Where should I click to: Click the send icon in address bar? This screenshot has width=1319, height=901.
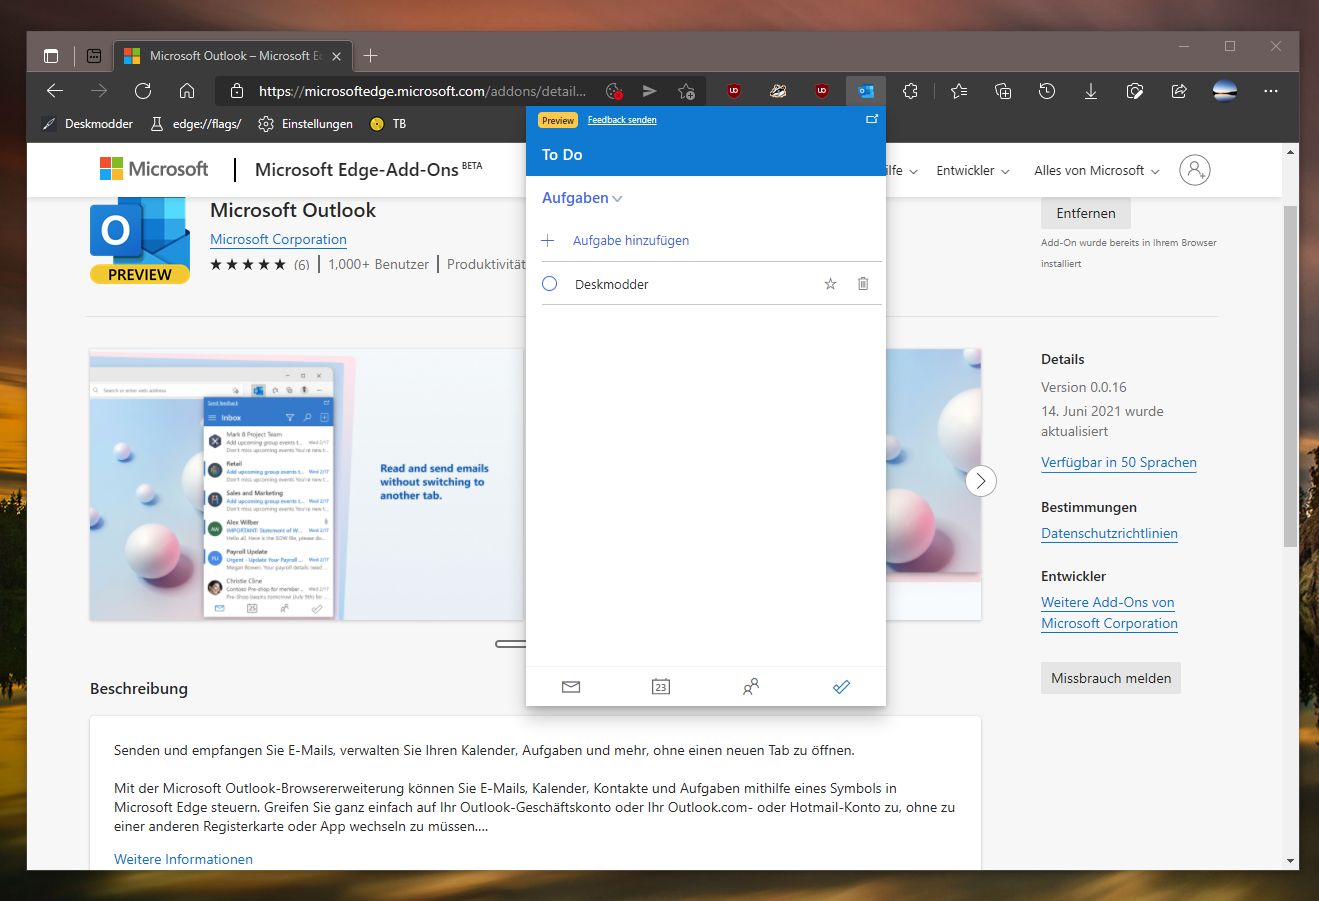(x=650, y=91)
